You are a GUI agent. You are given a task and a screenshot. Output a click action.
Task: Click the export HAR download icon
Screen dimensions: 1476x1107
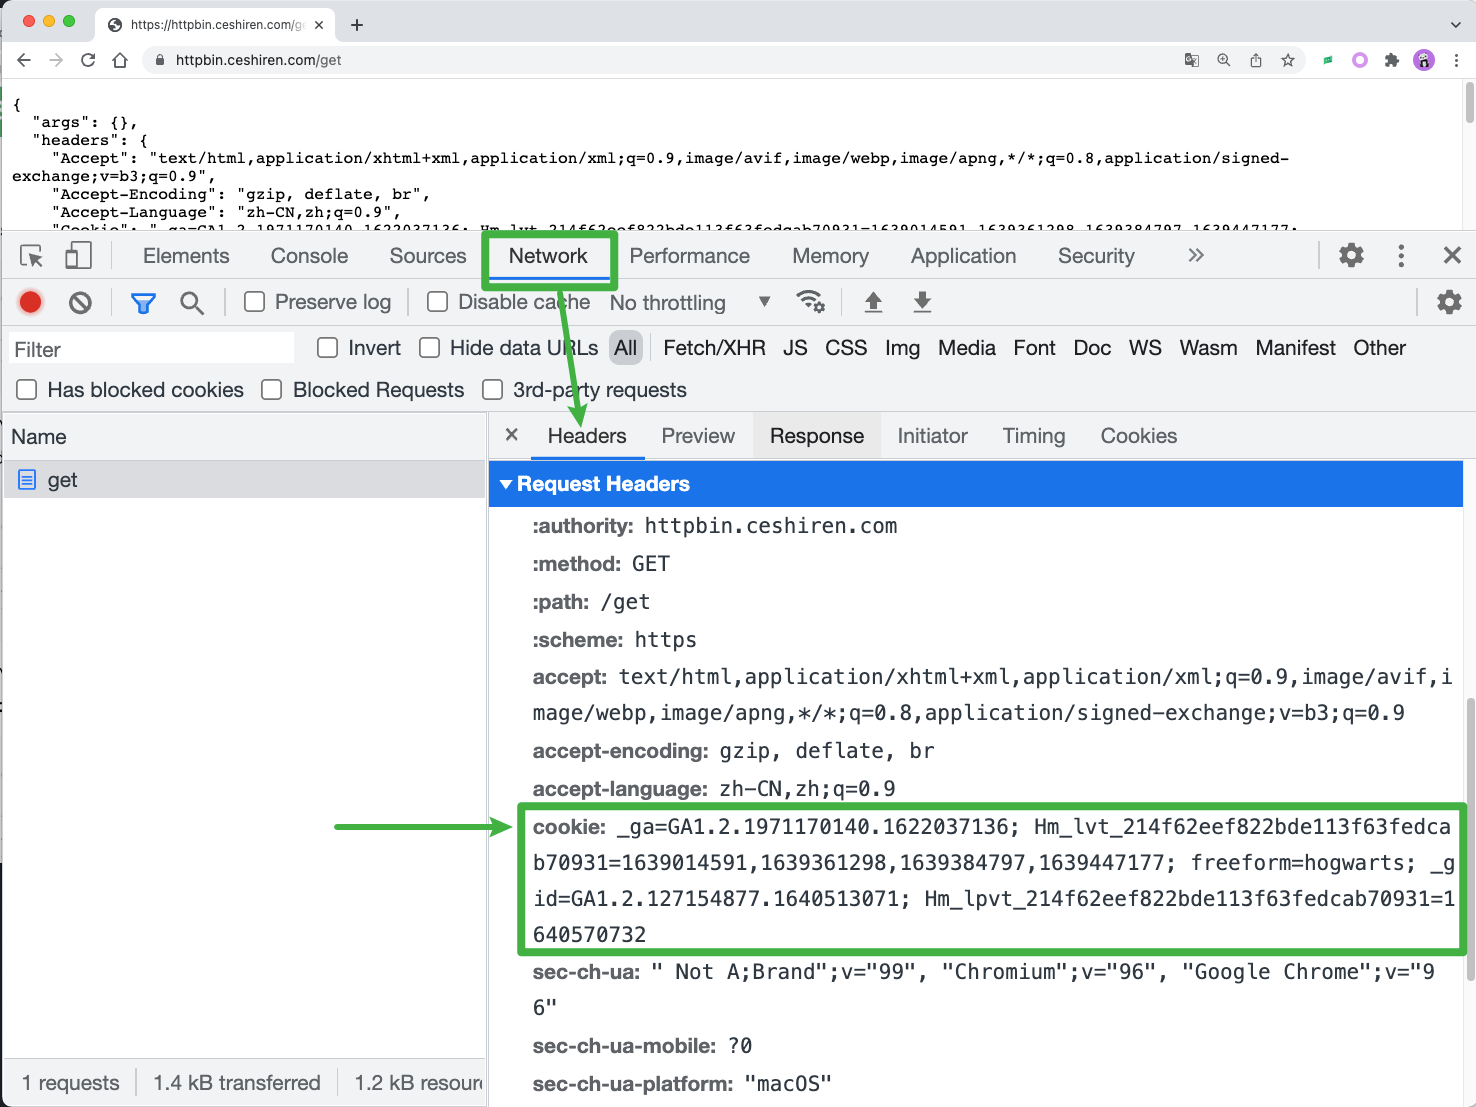click(x=922, y=302)
